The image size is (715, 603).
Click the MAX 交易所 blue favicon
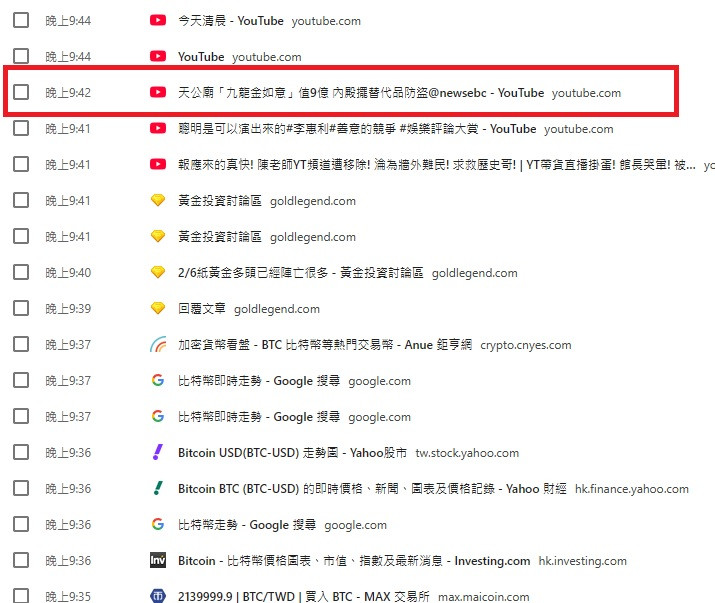click(x=158, y=596)
